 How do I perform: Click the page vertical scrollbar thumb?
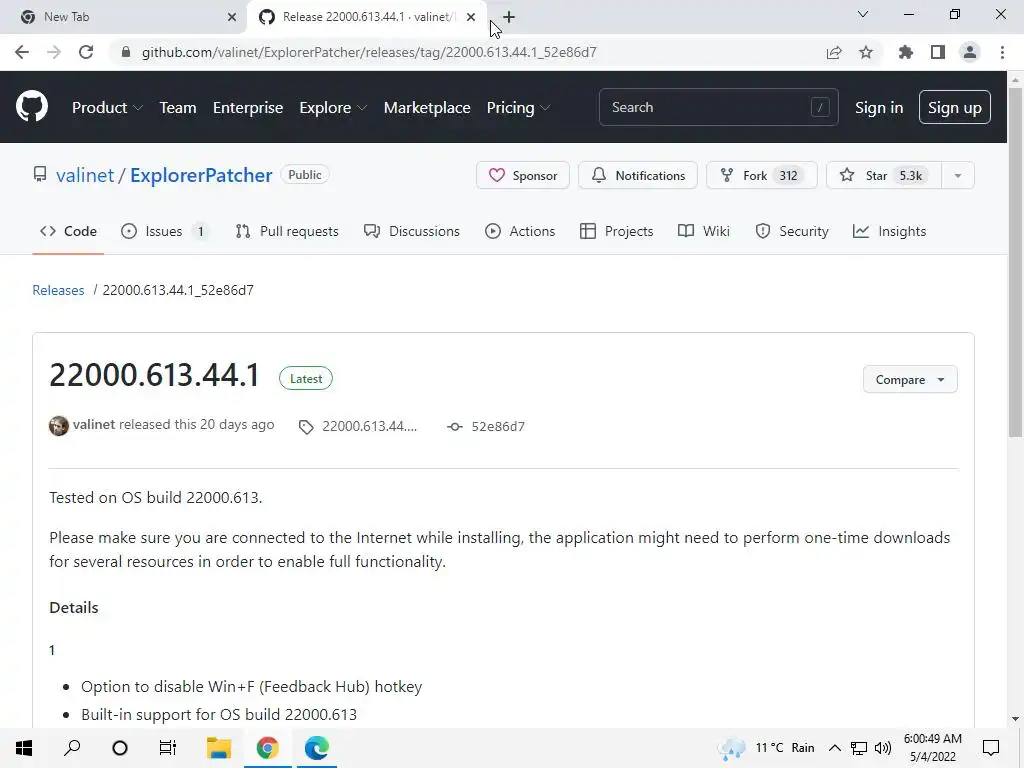point(1015,261)
